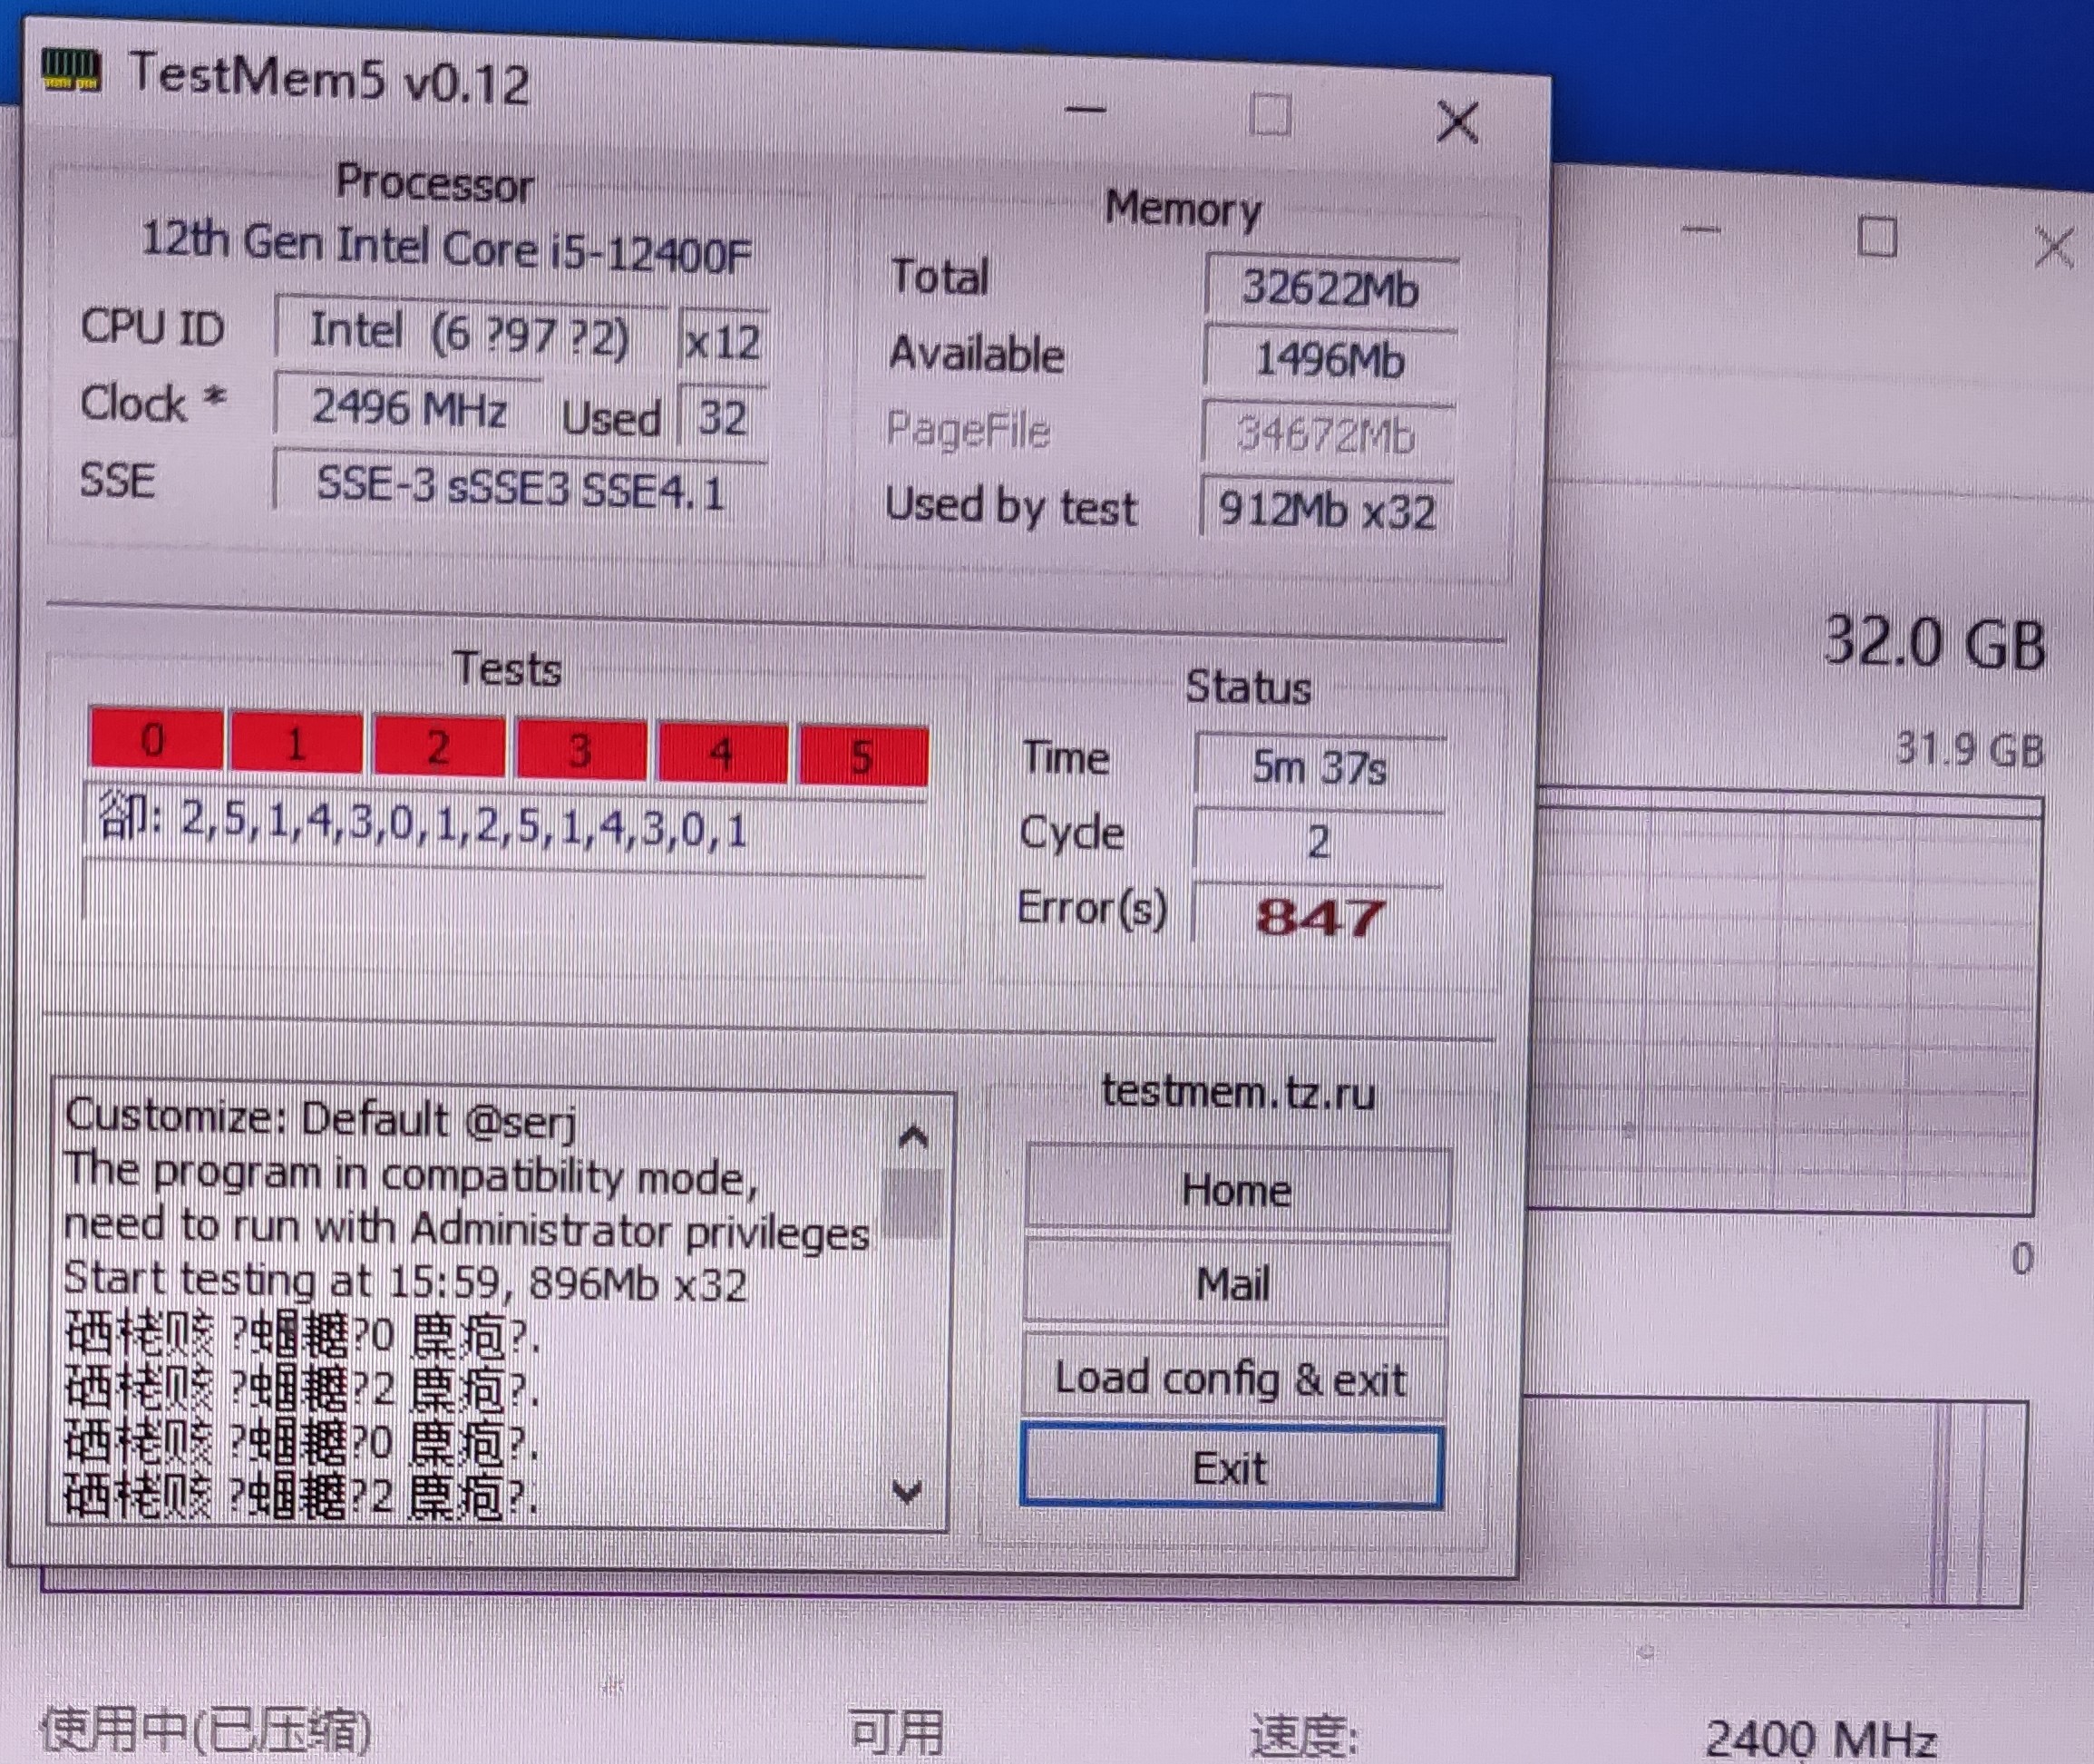Maximize the TestMem5 window
2094x1764 pixels.
pos(1270,115)
